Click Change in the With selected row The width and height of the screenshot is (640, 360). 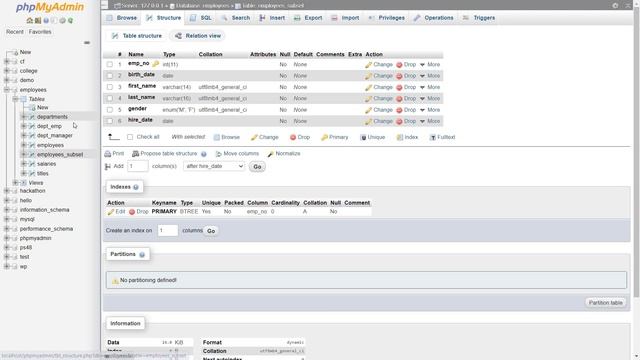click(x=265, y=137)
